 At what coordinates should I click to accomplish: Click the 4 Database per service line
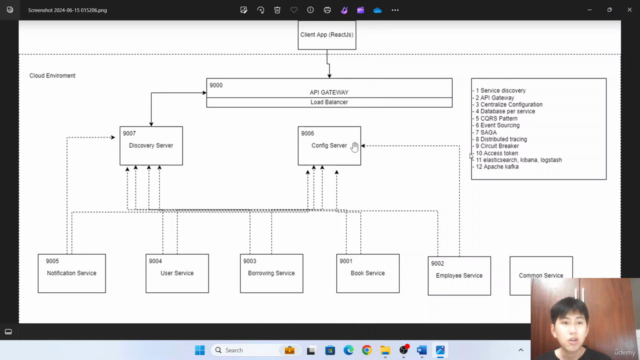504,111
